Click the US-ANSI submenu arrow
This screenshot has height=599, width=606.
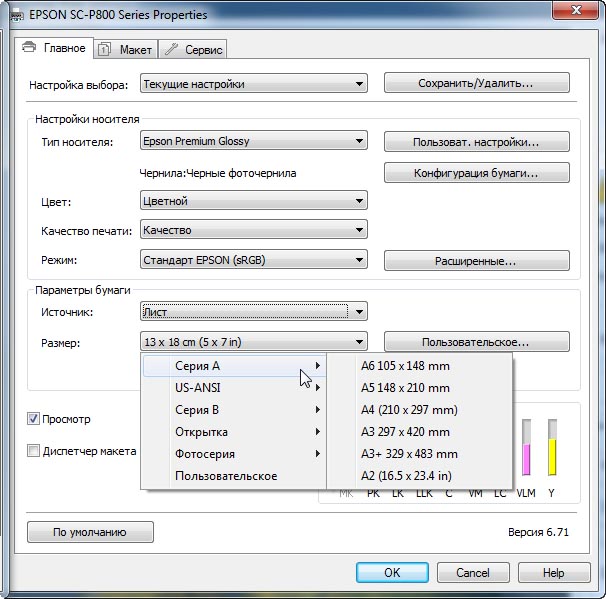coord(318,388)
